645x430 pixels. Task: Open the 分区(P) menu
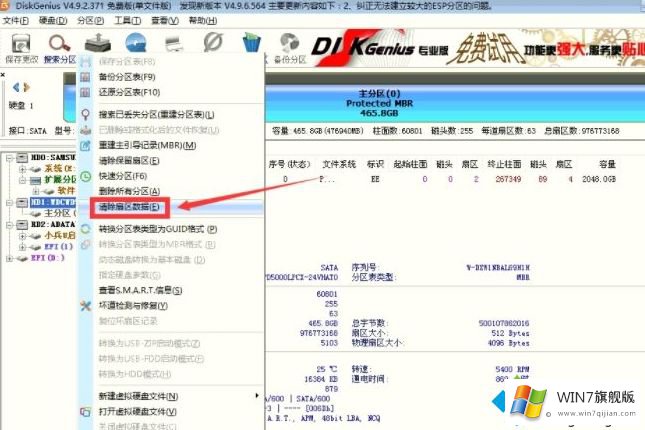pyautogui.click(x=90, y=21)
